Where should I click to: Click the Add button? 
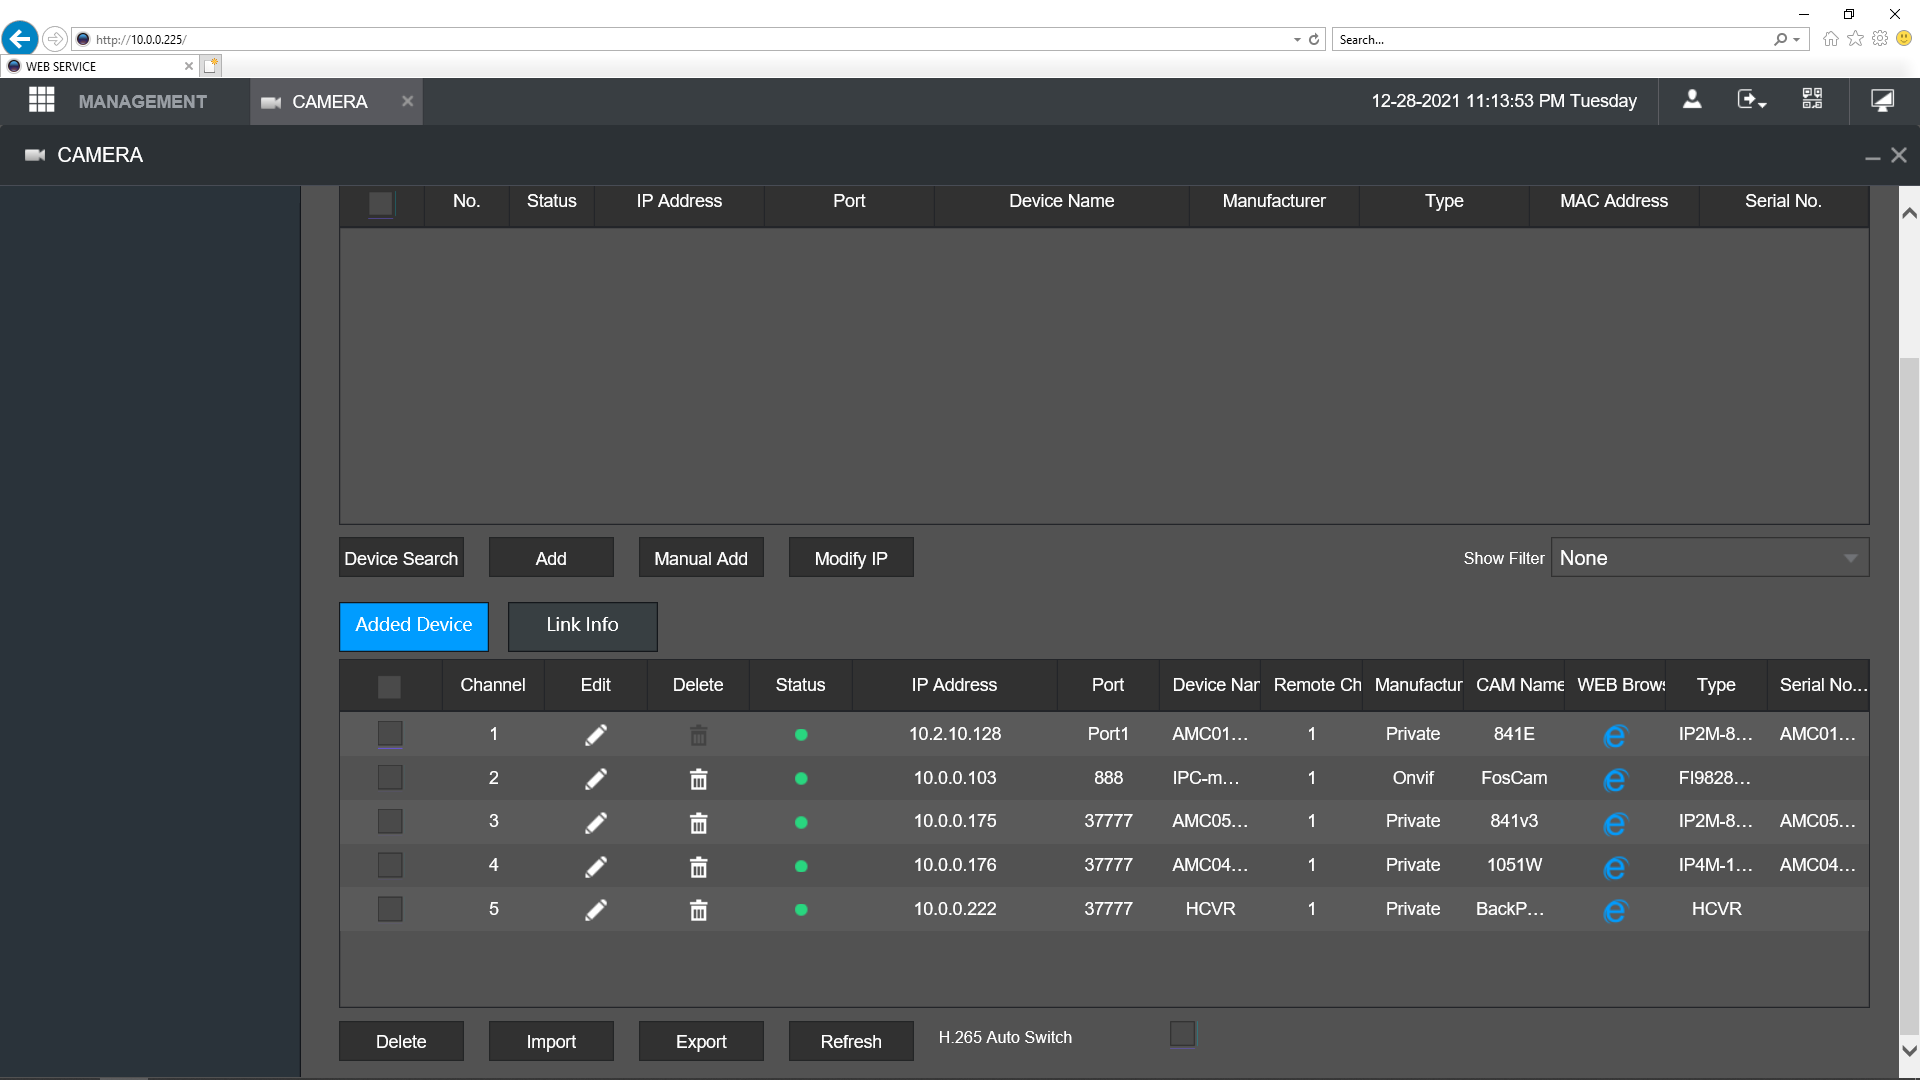tap(551, 558)
